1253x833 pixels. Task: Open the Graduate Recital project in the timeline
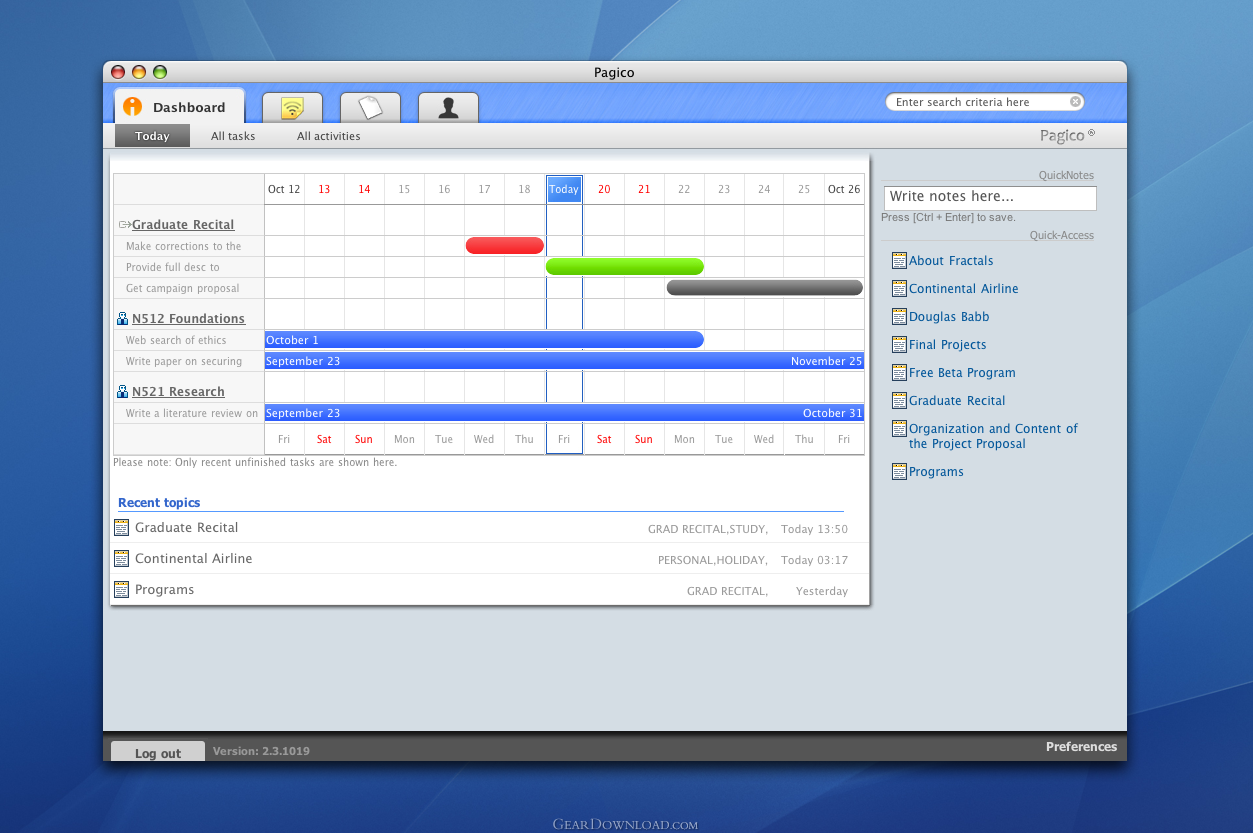tap(183, 225)
